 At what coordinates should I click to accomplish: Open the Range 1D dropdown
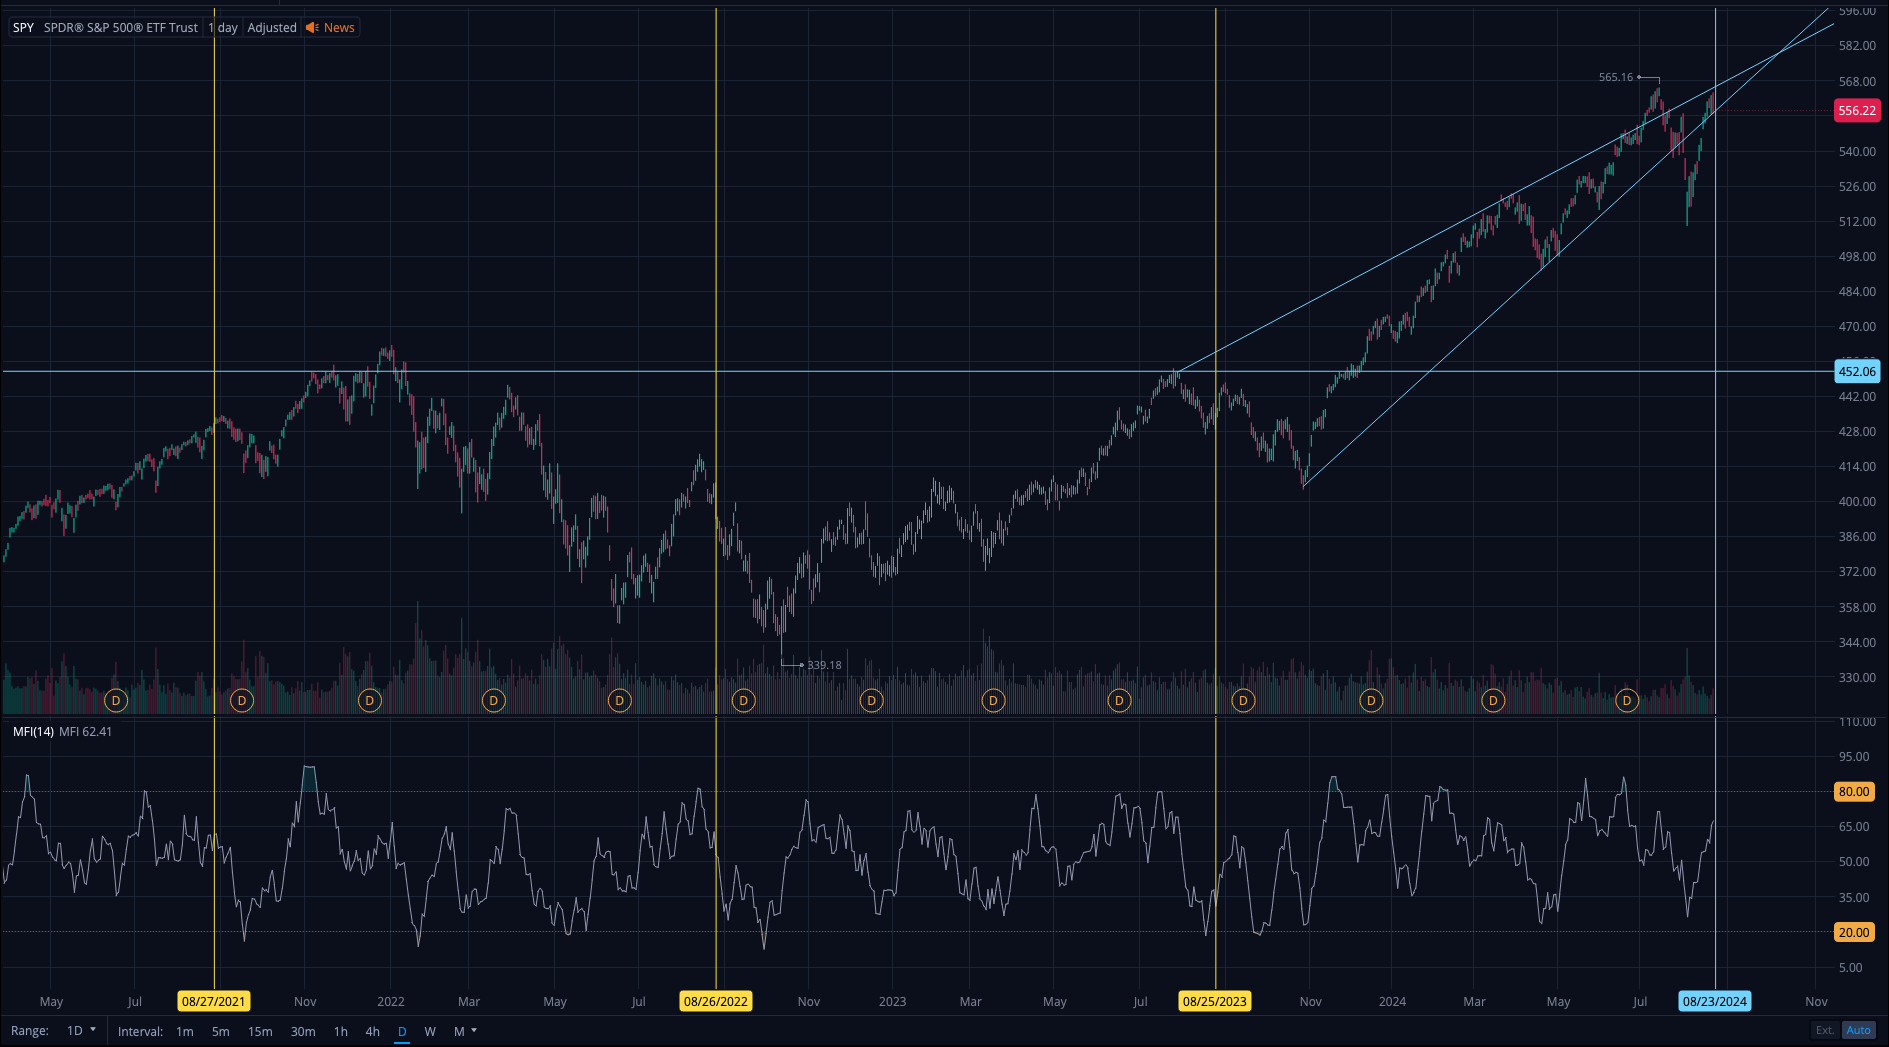(81, 1030)
